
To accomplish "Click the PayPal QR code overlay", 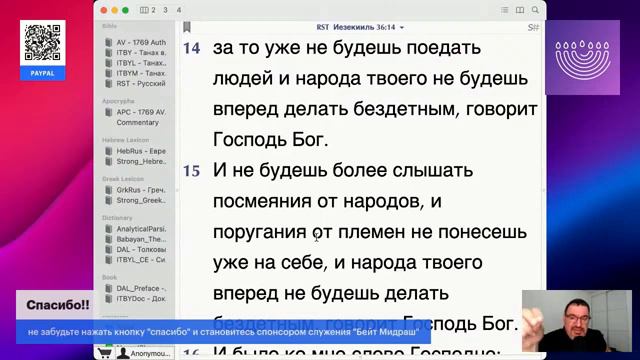I will pyautogui.click(x=42, y=43).
